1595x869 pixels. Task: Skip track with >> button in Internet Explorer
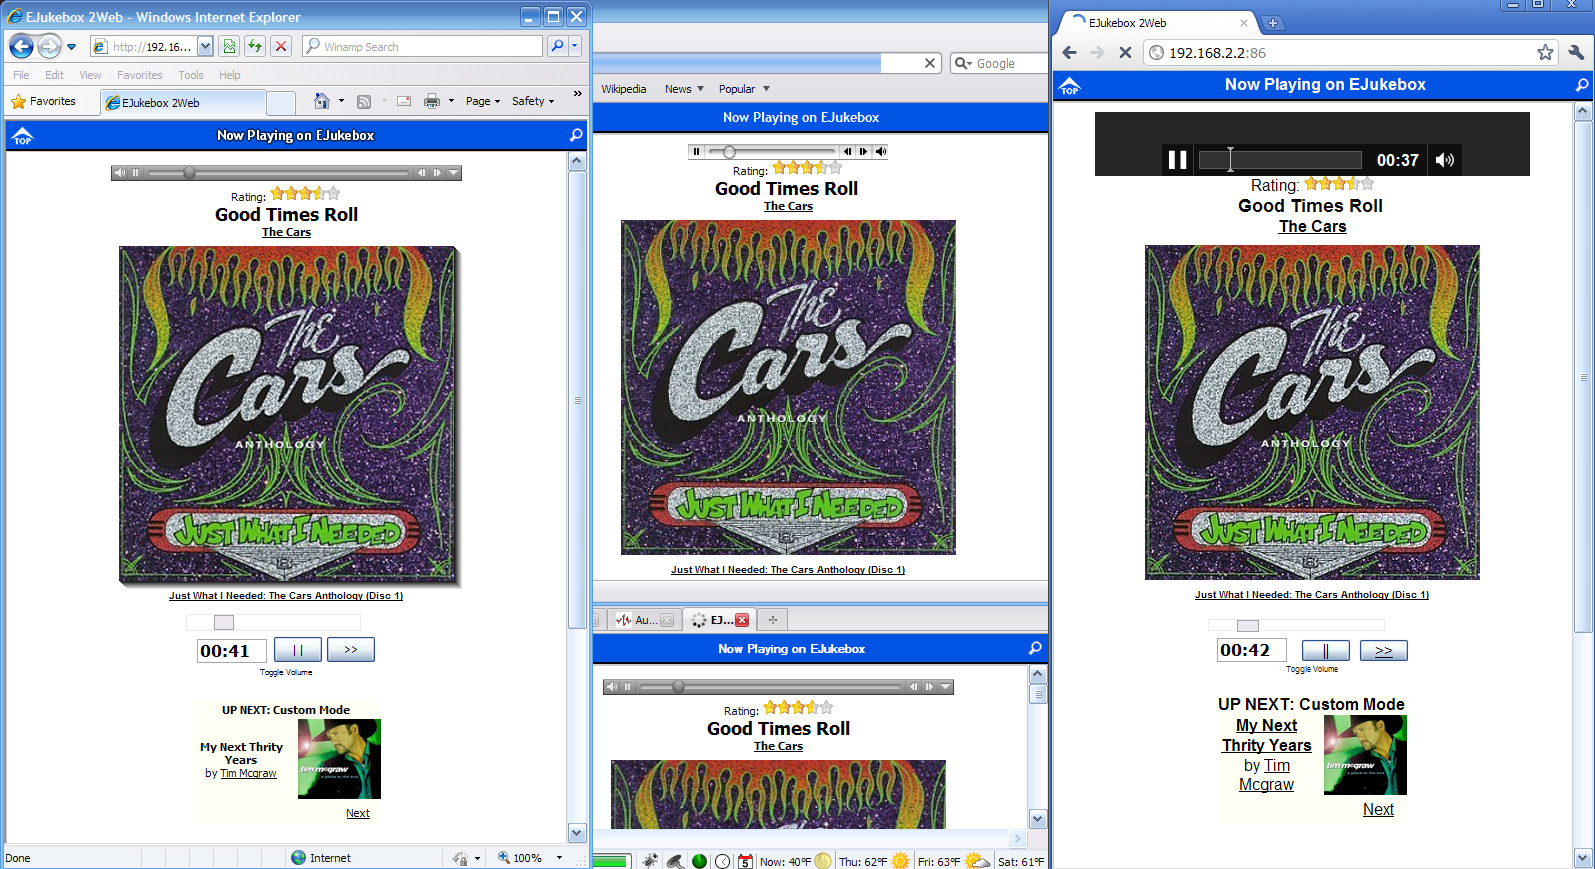click(x=351, y=650)
